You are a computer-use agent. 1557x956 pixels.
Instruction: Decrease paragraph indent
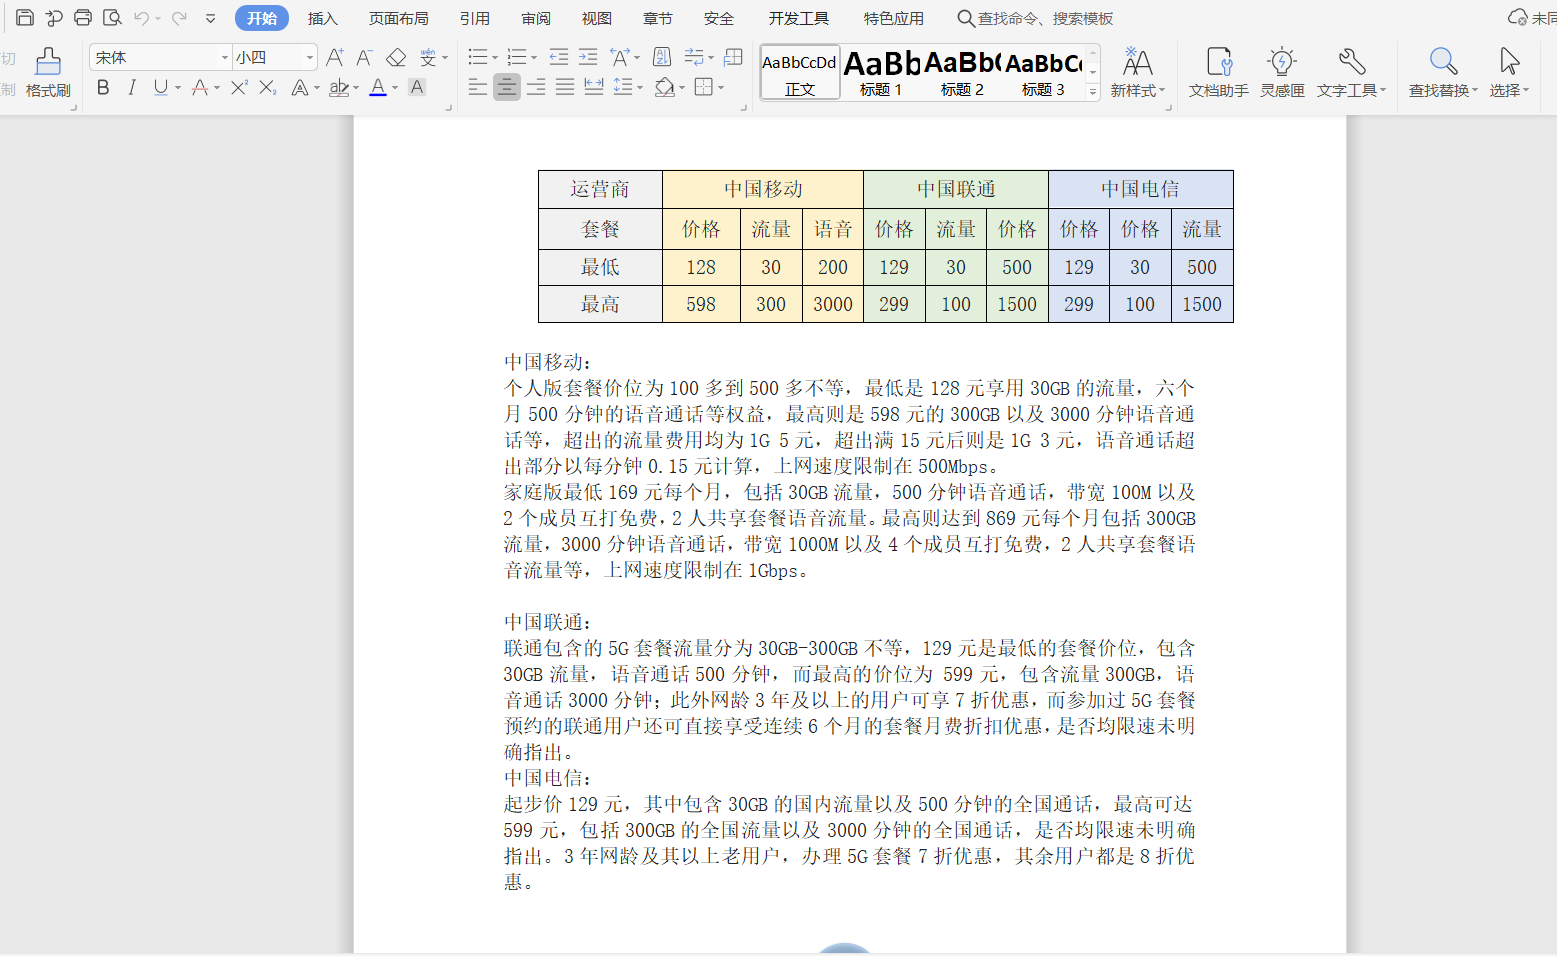(x=559, y=57)
